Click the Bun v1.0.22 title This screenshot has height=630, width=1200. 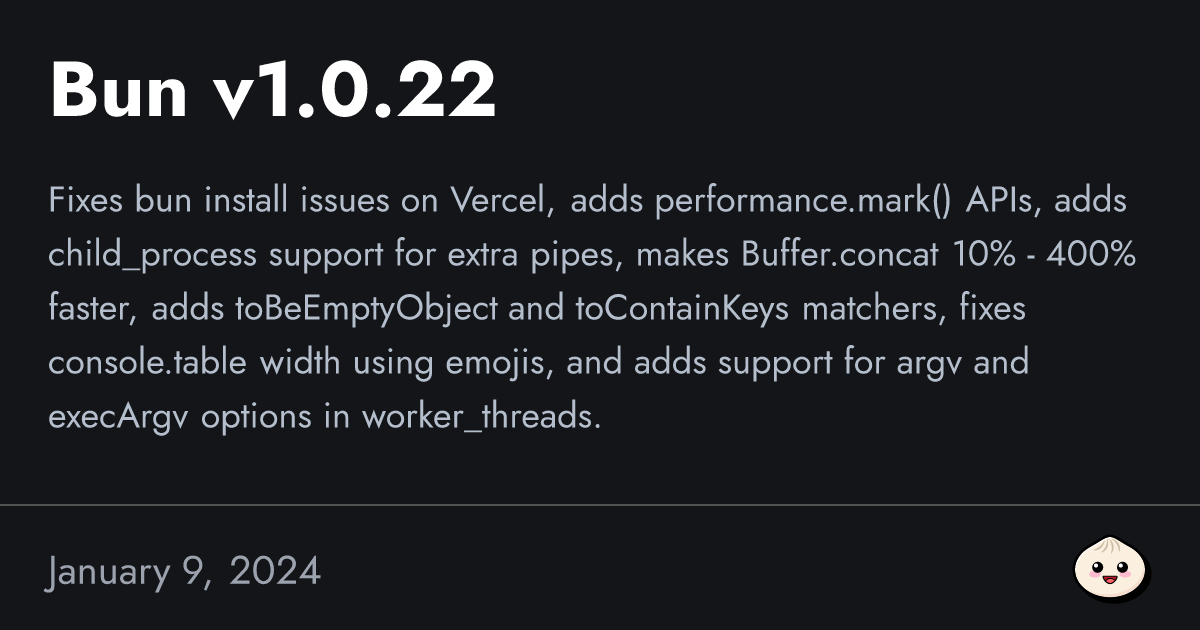[x=272, y=92]
